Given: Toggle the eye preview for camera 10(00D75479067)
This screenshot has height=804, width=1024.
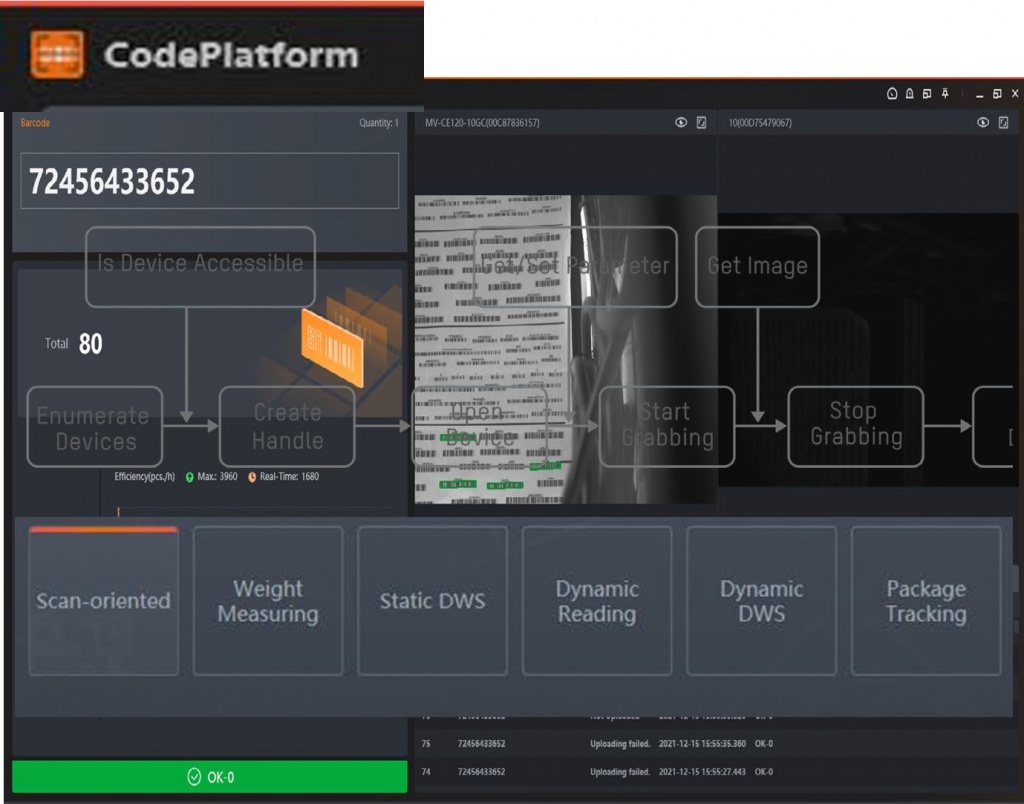Looking at the screenshot, I should click(981, 122).
